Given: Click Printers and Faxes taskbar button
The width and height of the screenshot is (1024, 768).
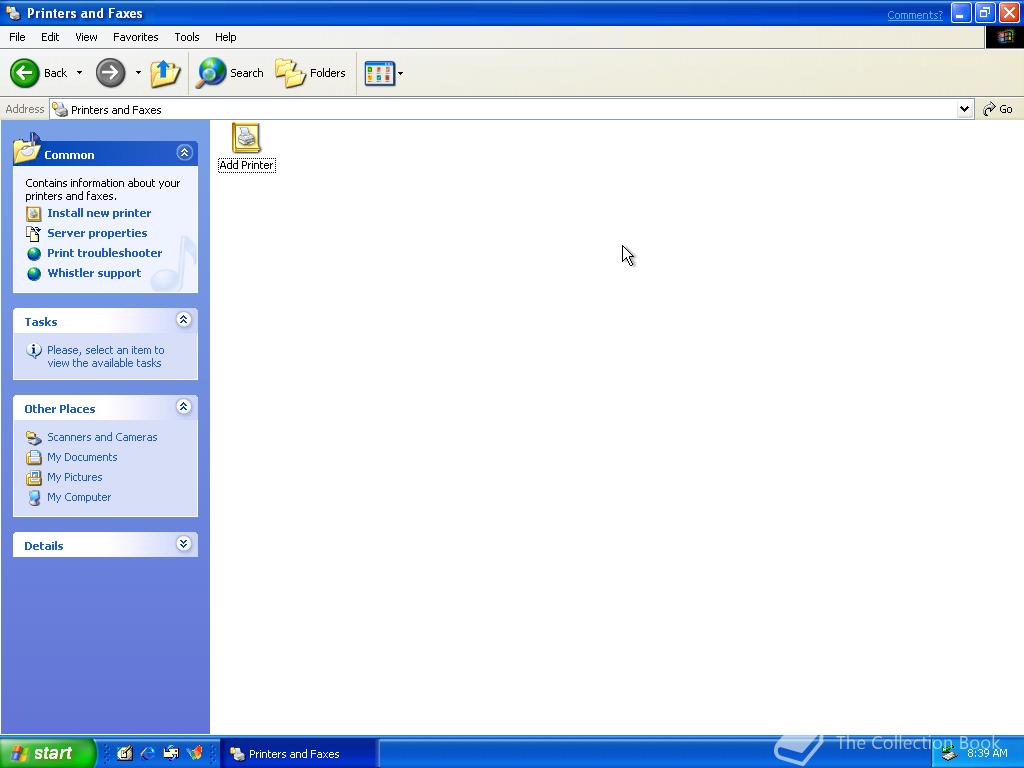Looking at the screenshot, I should 298,754.
